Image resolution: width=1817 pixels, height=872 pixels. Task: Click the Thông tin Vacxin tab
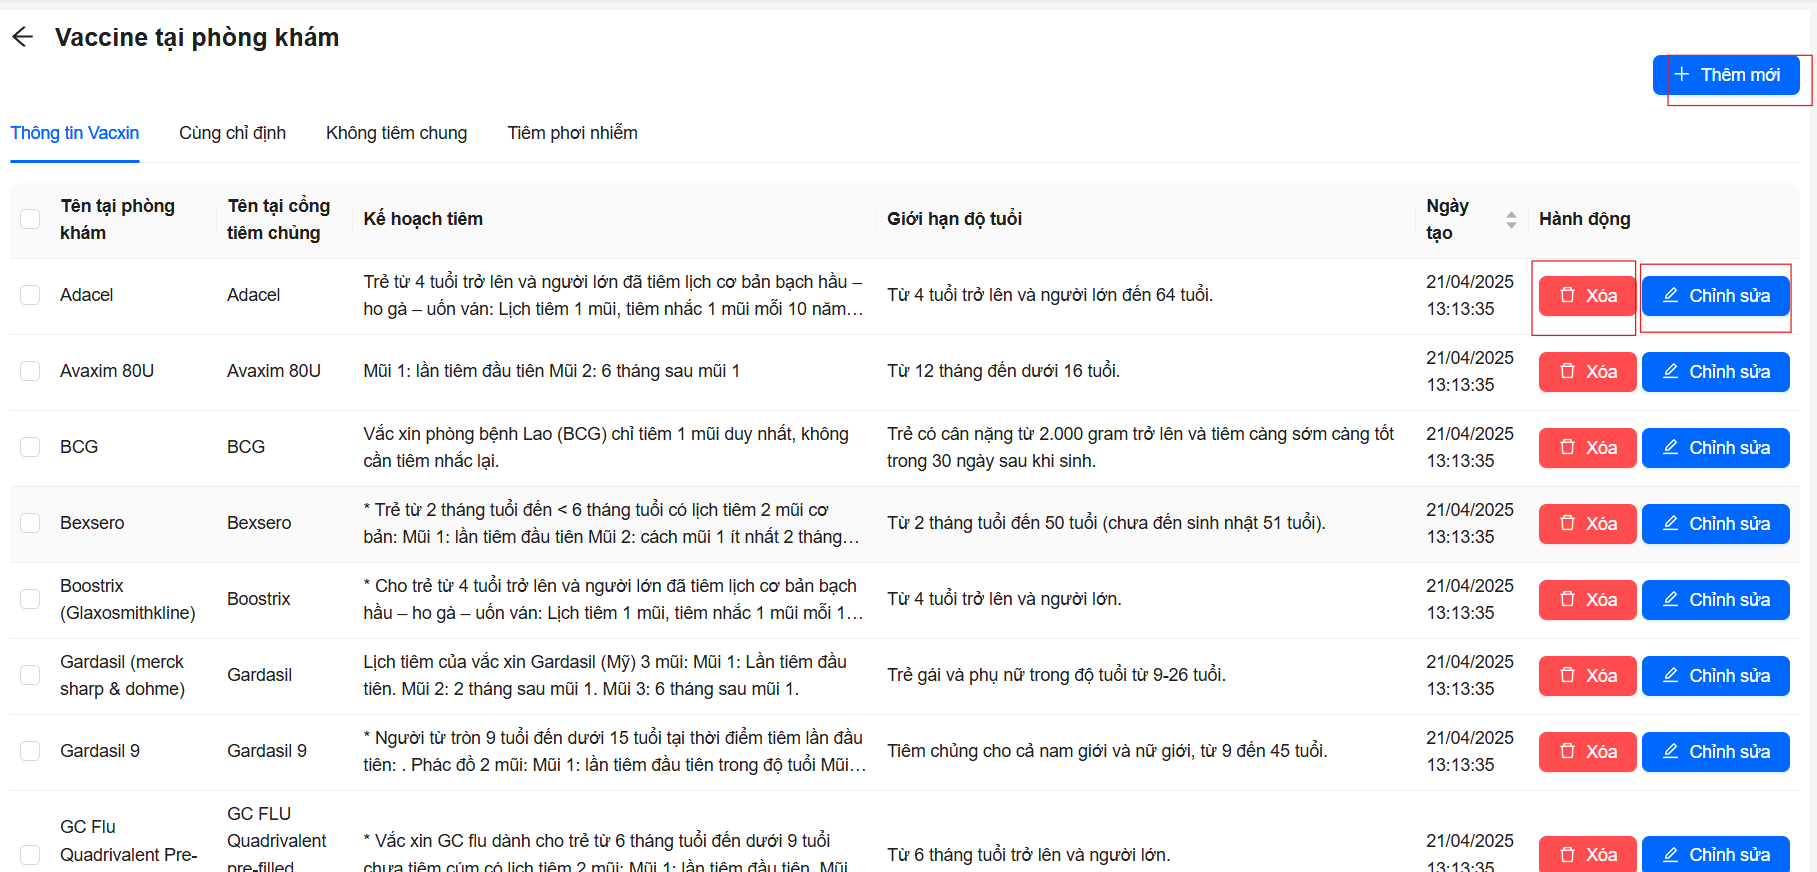[x=75, y=133]
